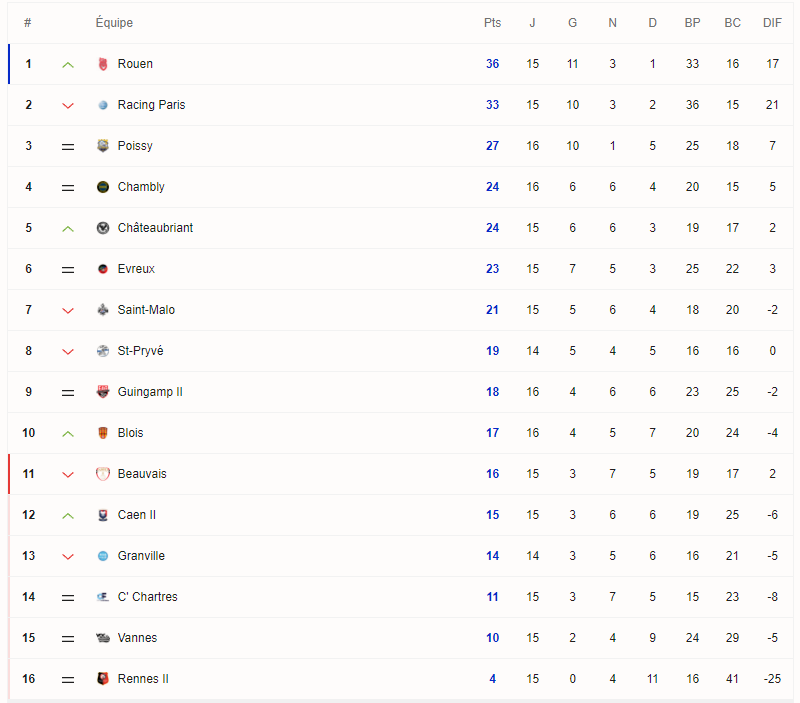Click the green up arrow beside Rouen
This screenshot has width=800, height=703.
(68, 64)
